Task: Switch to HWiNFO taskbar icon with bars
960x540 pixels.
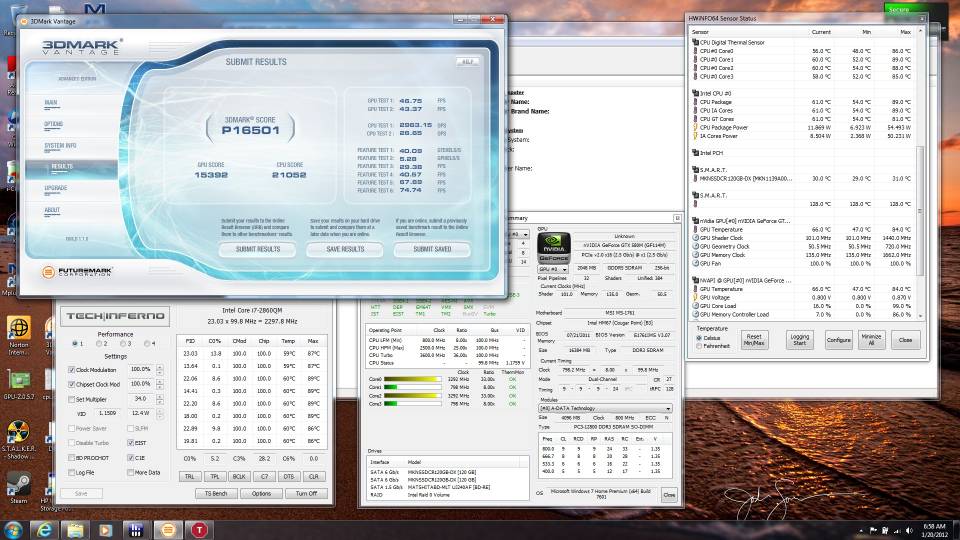Action: [x=137, y=530]
